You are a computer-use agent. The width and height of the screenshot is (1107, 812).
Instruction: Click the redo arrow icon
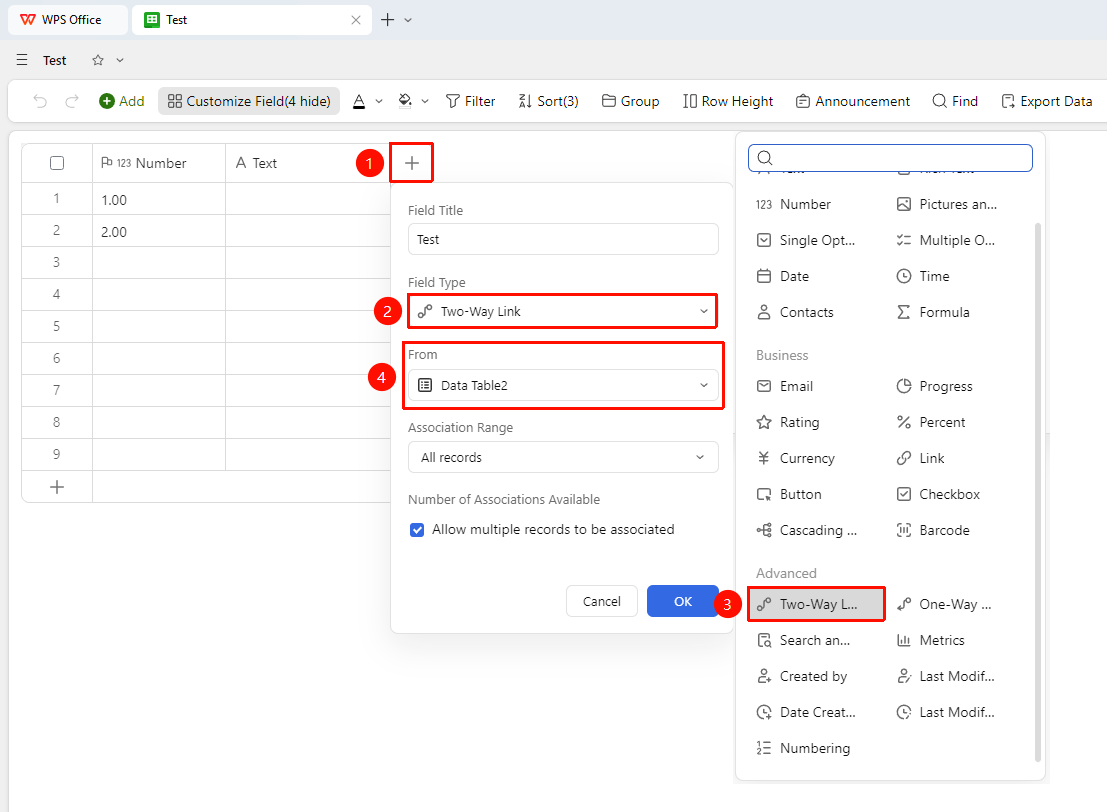(x=71, y=101)
